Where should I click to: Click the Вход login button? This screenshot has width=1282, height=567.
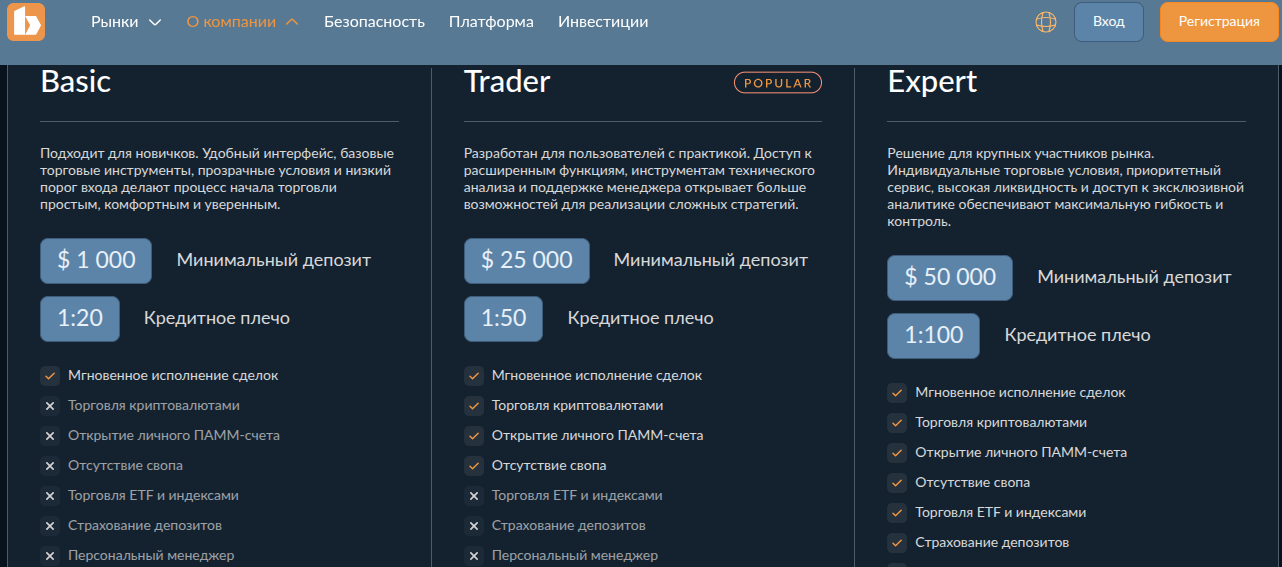pos(1108,22)
